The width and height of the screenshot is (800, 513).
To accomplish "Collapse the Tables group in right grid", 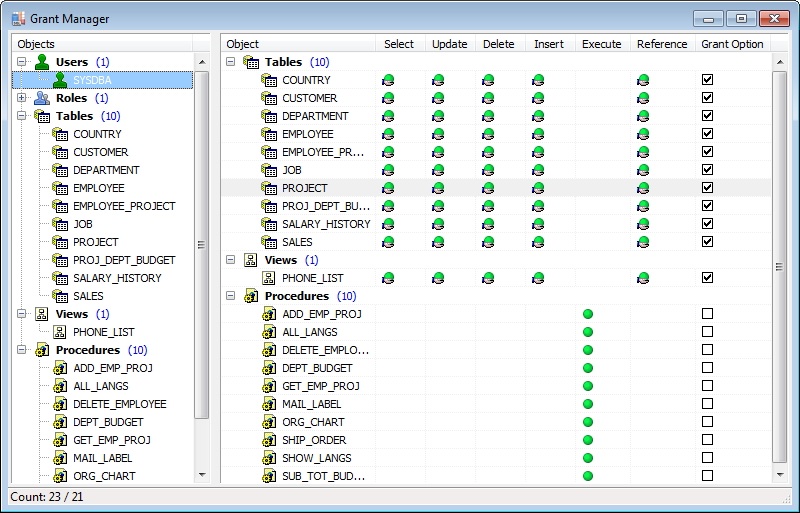I will (x=231, y=62).
